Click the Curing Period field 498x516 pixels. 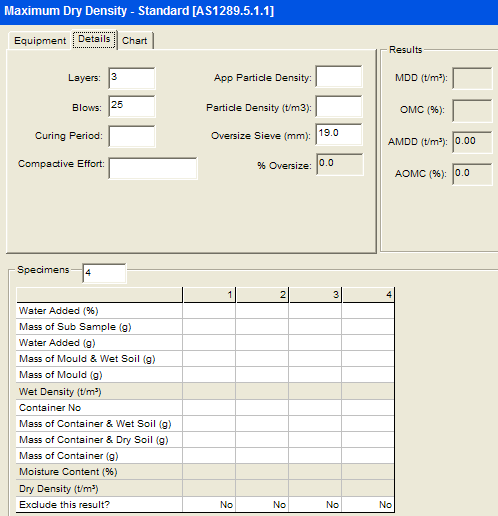click(132, 136)
